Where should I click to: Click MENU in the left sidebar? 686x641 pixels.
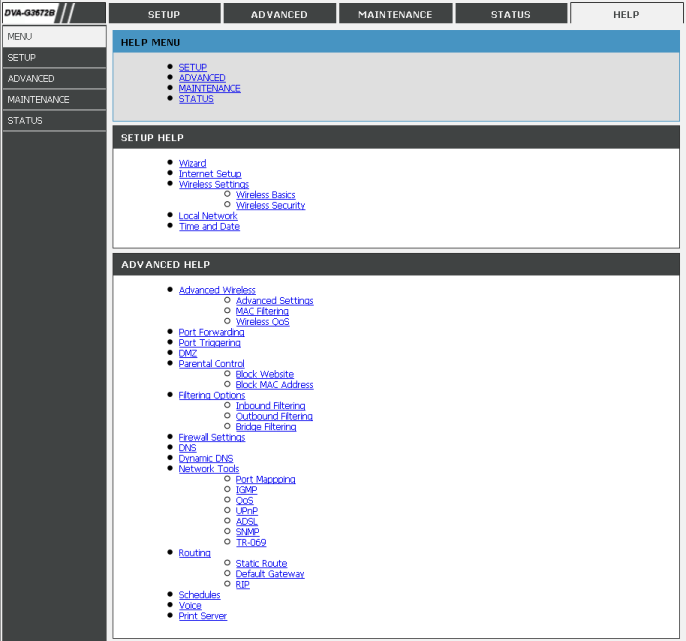(54, 36)
